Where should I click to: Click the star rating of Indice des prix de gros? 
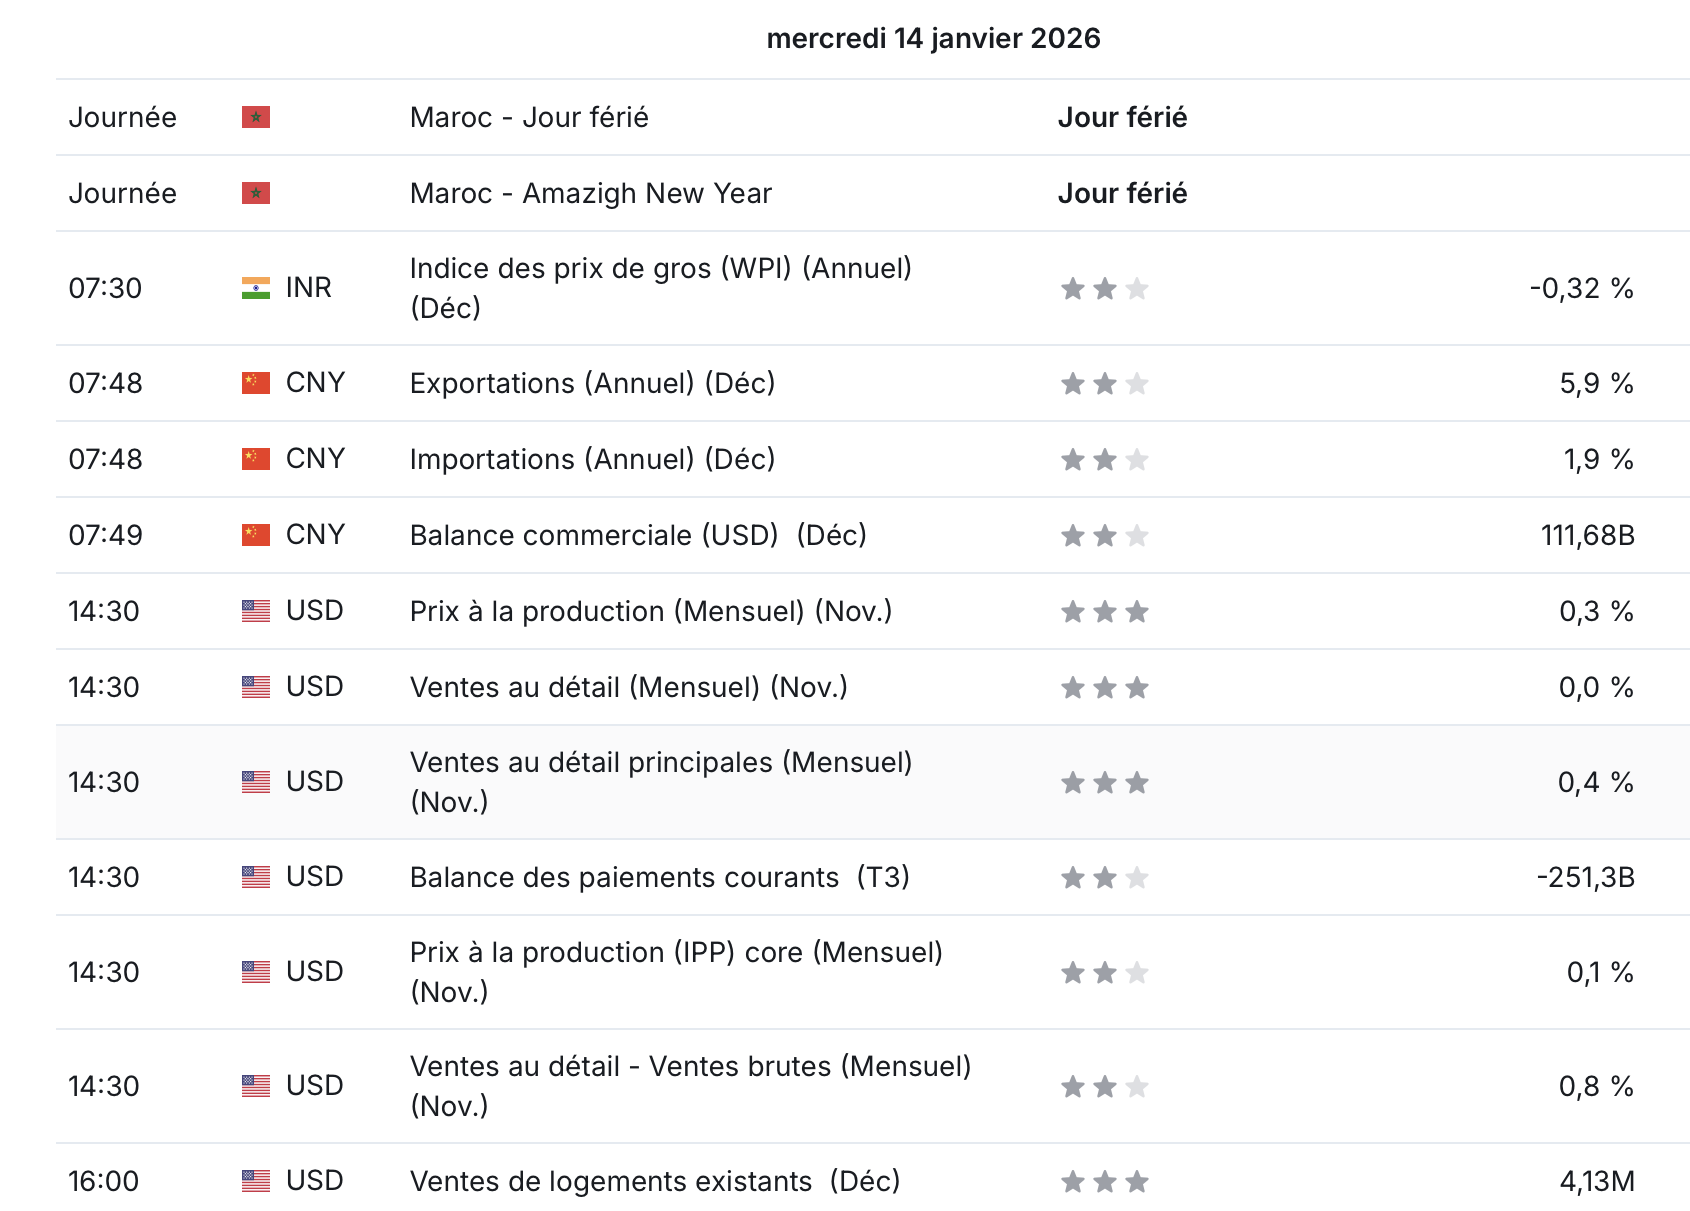(x=1105, y=288)
